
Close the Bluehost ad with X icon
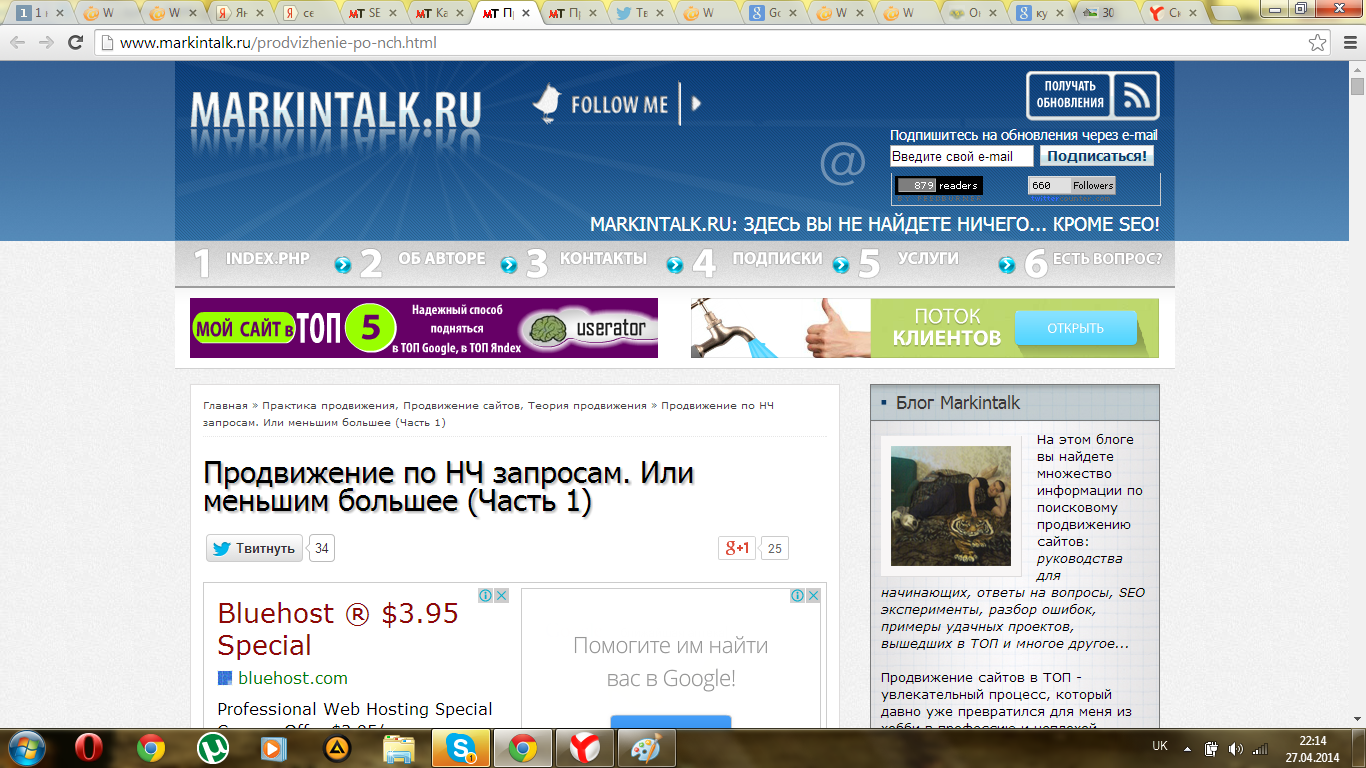pos(501,595)
